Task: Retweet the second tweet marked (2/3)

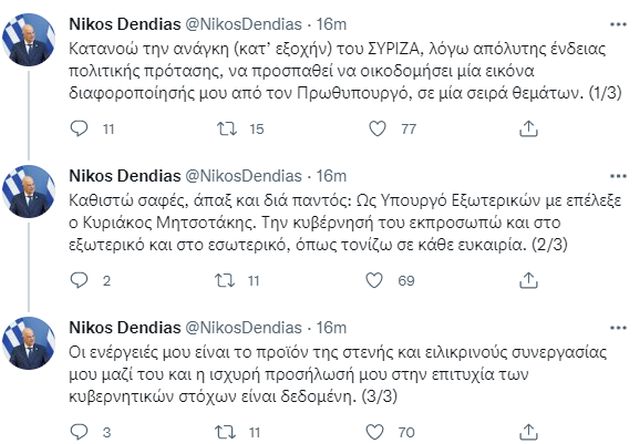Action: point(228,281)
